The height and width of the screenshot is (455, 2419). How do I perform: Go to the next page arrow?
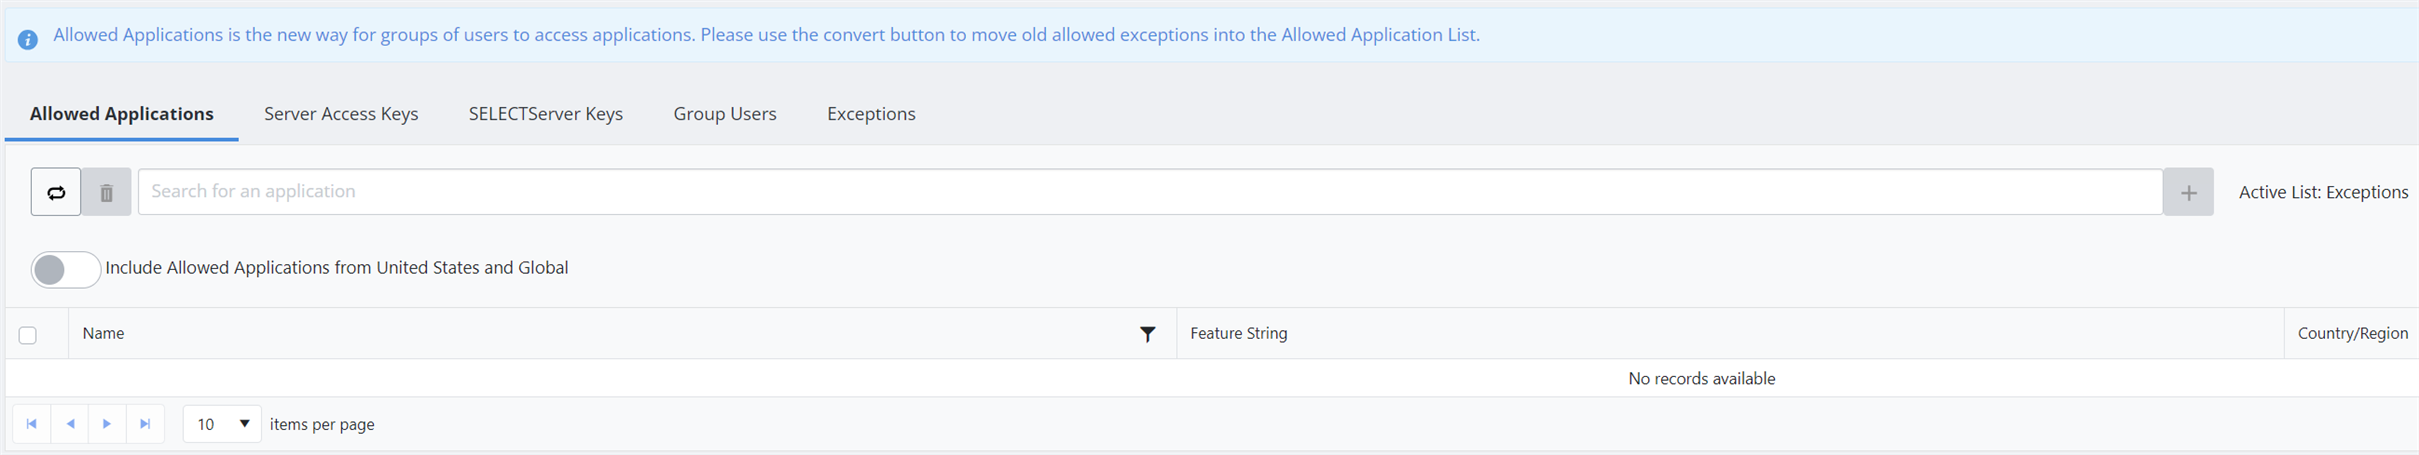tap(107, 424)
